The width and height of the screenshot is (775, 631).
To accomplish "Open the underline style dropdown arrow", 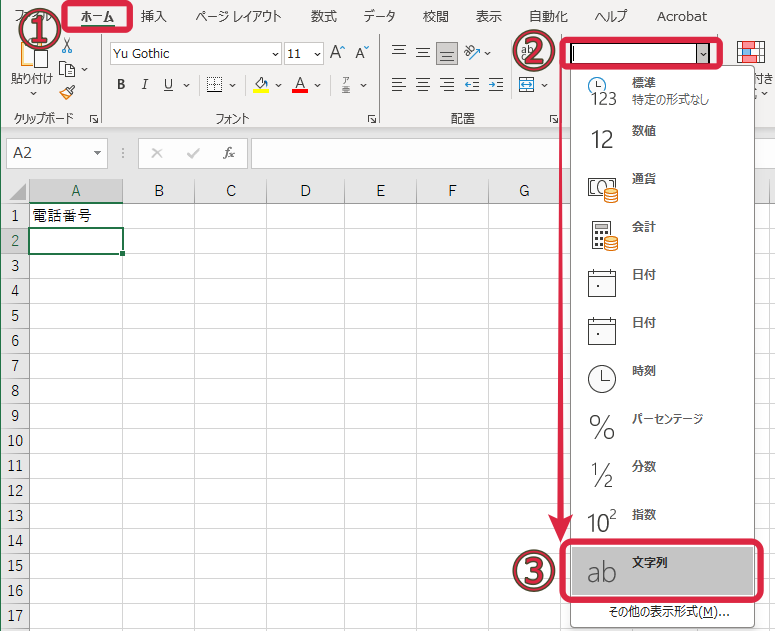I will pos(186,85).
